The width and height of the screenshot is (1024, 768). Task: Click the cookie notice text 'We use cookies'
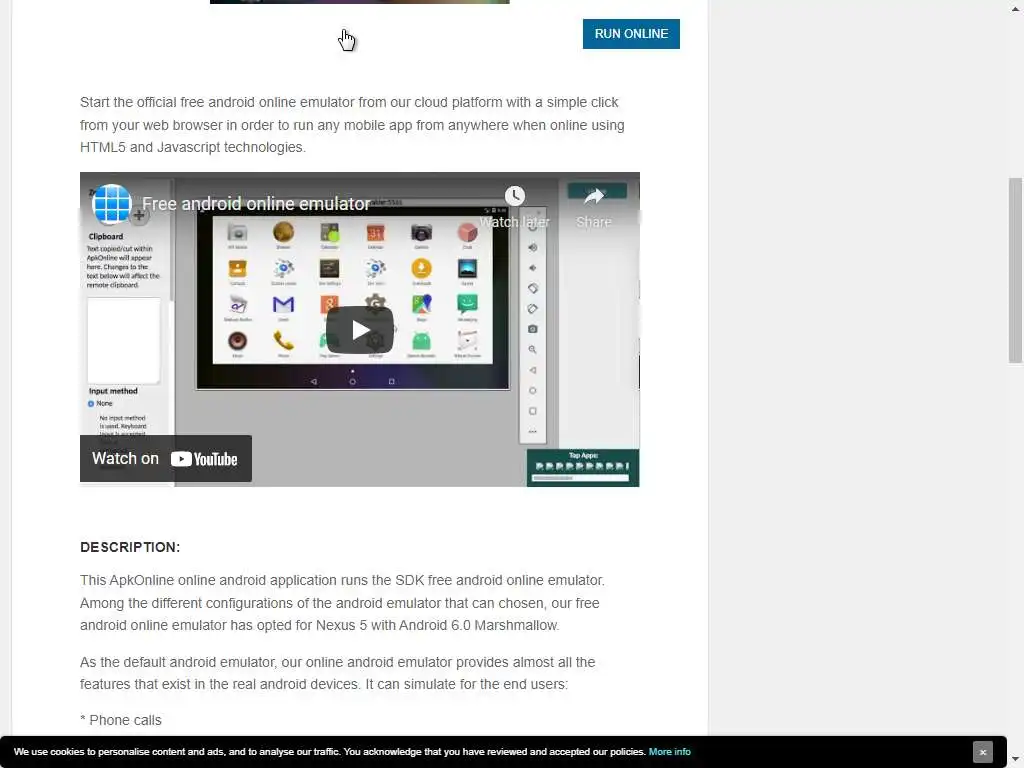(329, 752)
